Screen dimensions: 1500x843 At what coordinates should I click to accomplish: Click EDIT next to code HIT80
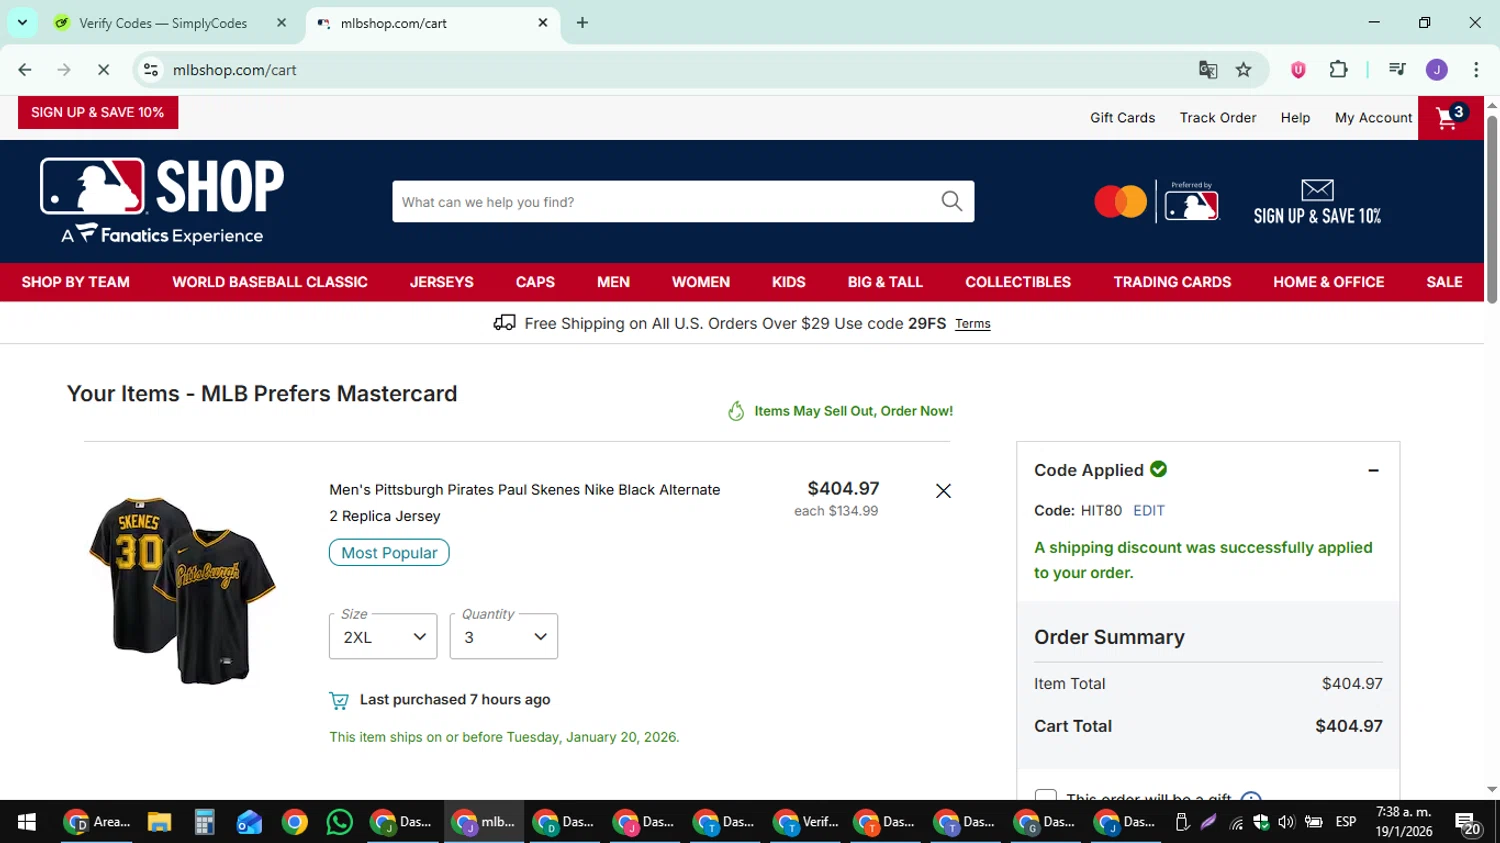[1149, 510]
